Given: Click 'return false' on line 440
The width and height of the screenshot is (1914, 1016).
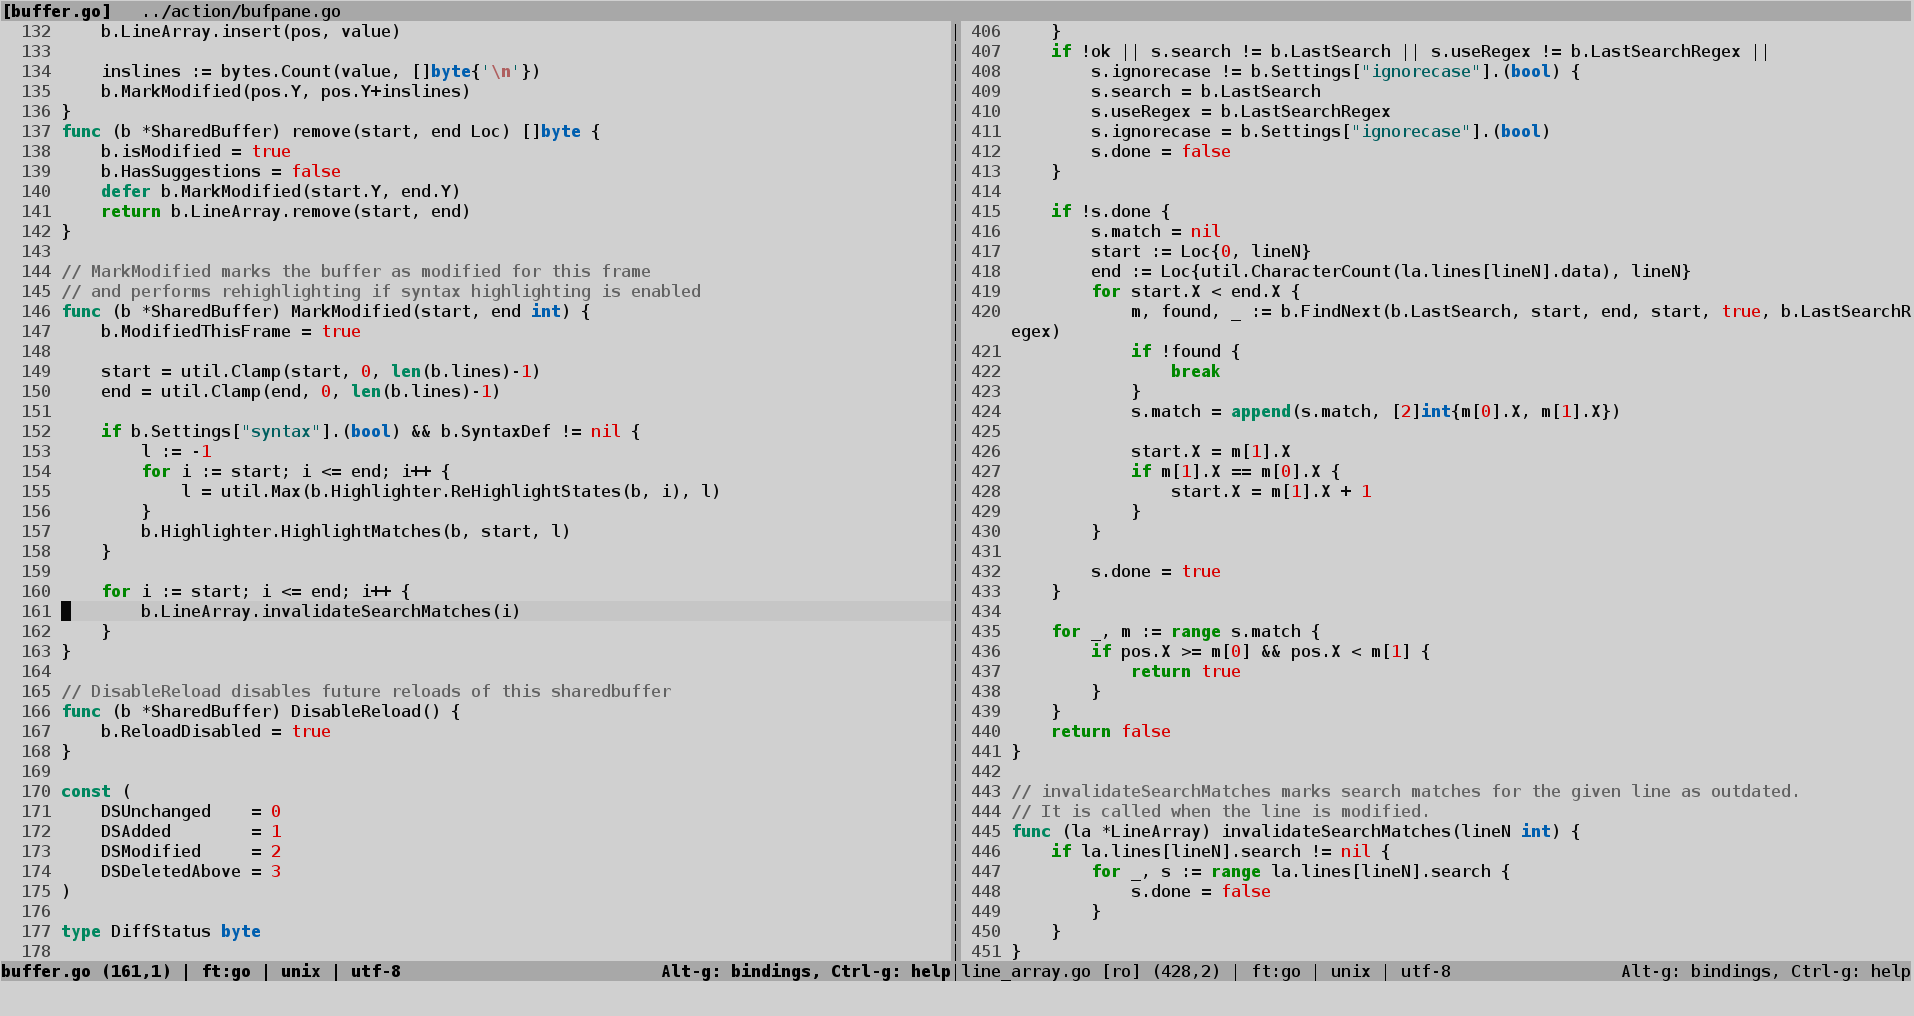Looking at the screenshot, I should (1110, 731).
